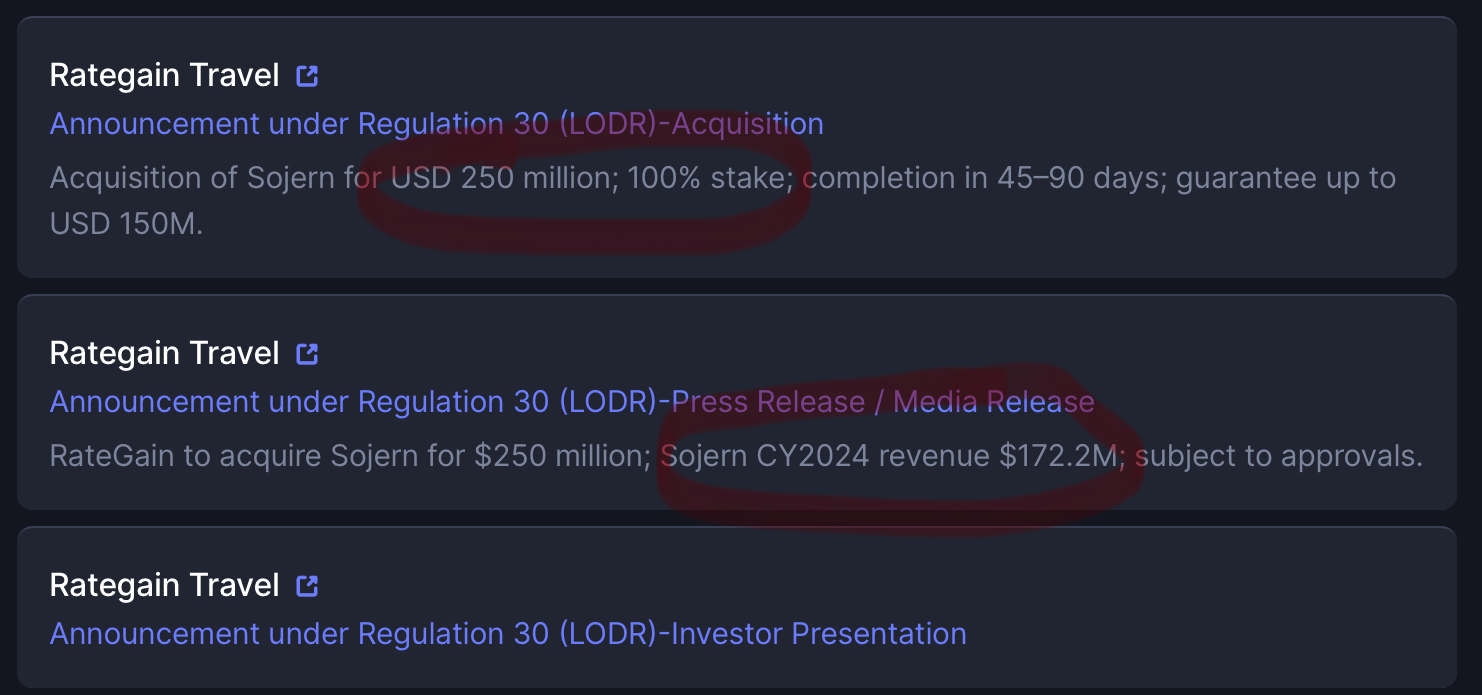Open Rategain Travel title in Acquisition card
Screen dimensions: 1482x695
click(164, 75)
